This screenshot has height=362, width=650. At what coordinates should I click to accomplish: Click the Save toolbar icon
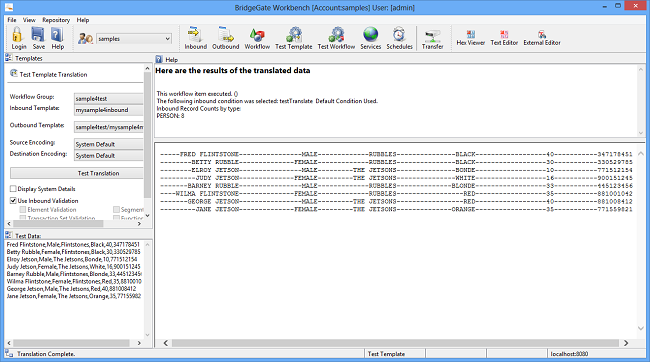(x=38, y=38)
